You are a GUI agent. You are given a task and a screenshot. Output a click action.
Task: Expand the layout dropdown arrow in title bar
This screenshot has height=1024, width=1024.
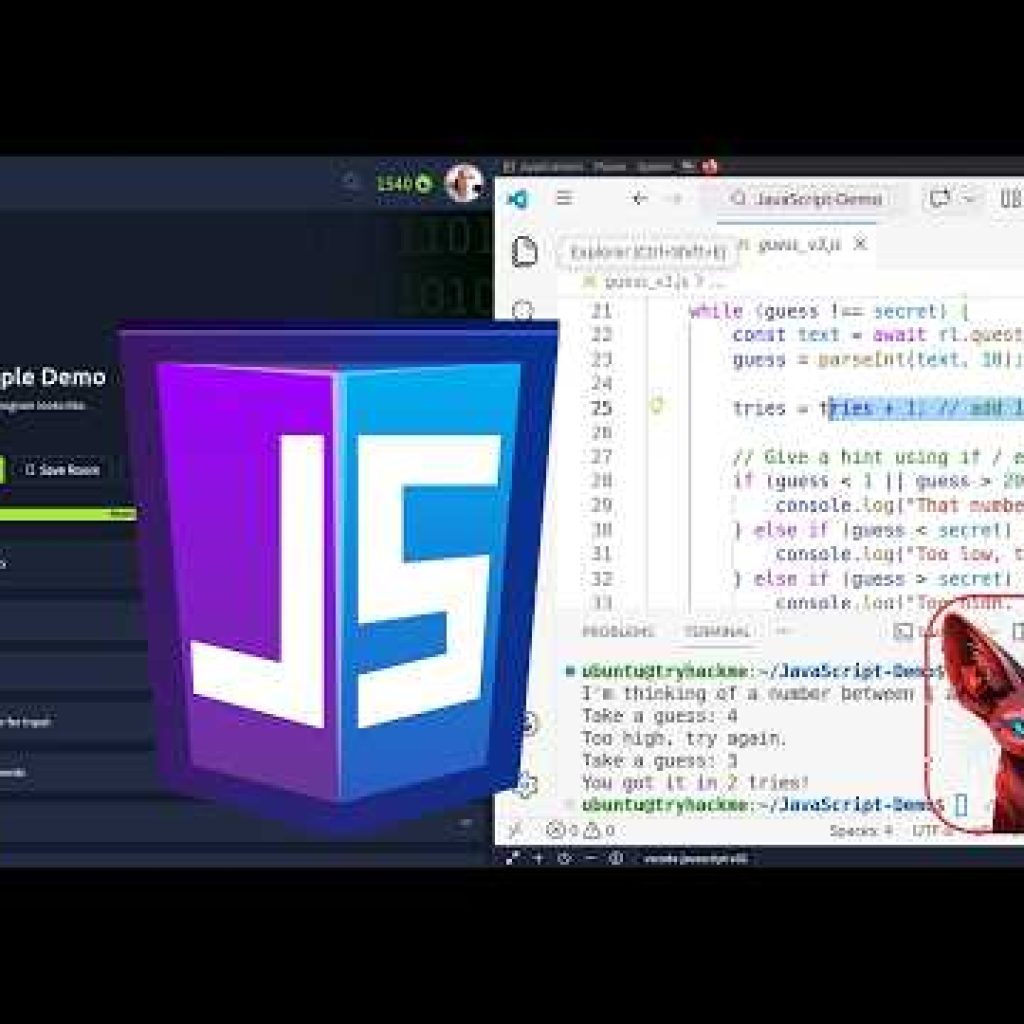coord(969,199)
